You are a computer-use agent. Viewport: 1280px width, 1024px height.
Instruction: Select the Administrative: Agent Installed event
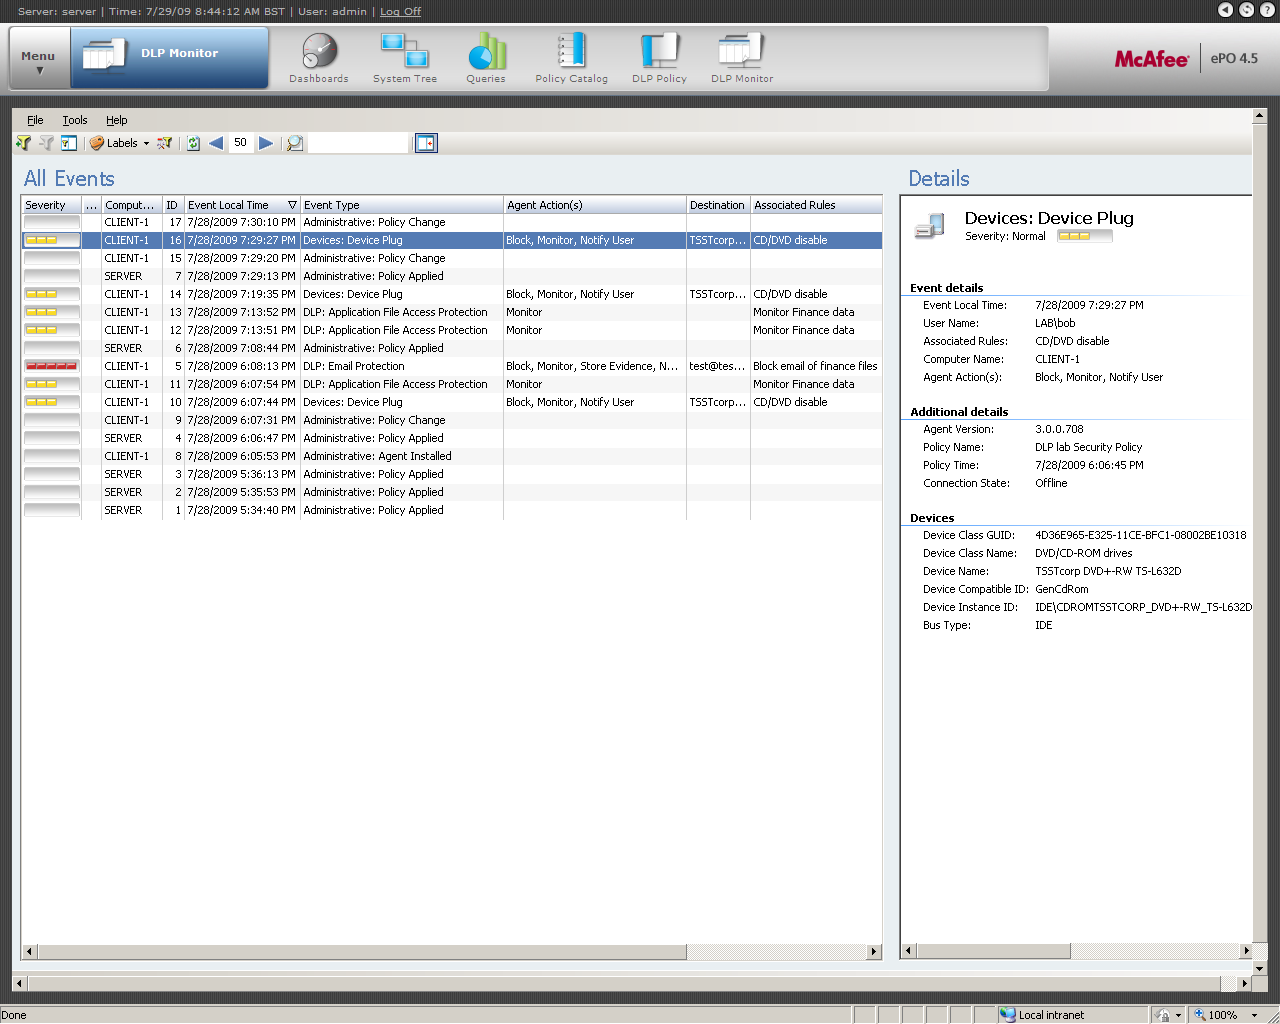coord(452,456)
